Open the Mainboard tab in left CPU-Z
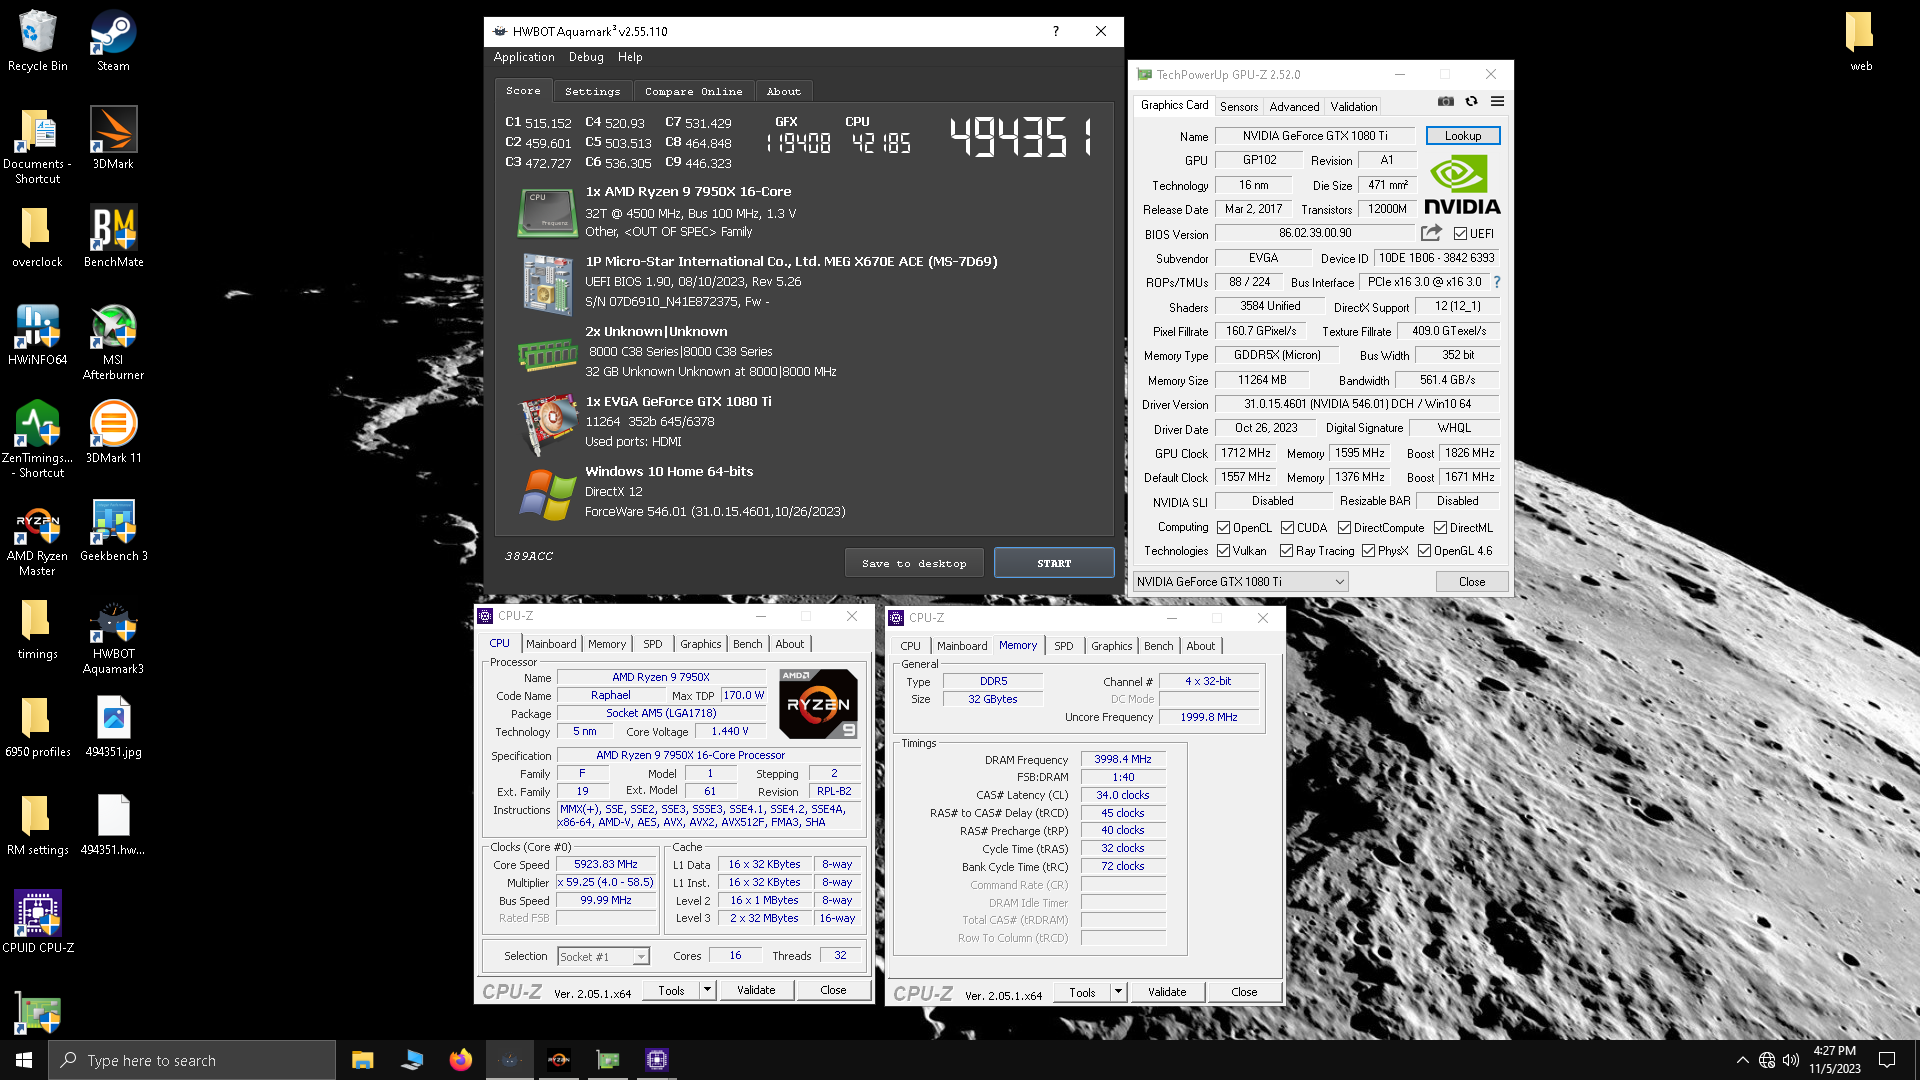1920x1080 pixels. [x=551, y=644]
